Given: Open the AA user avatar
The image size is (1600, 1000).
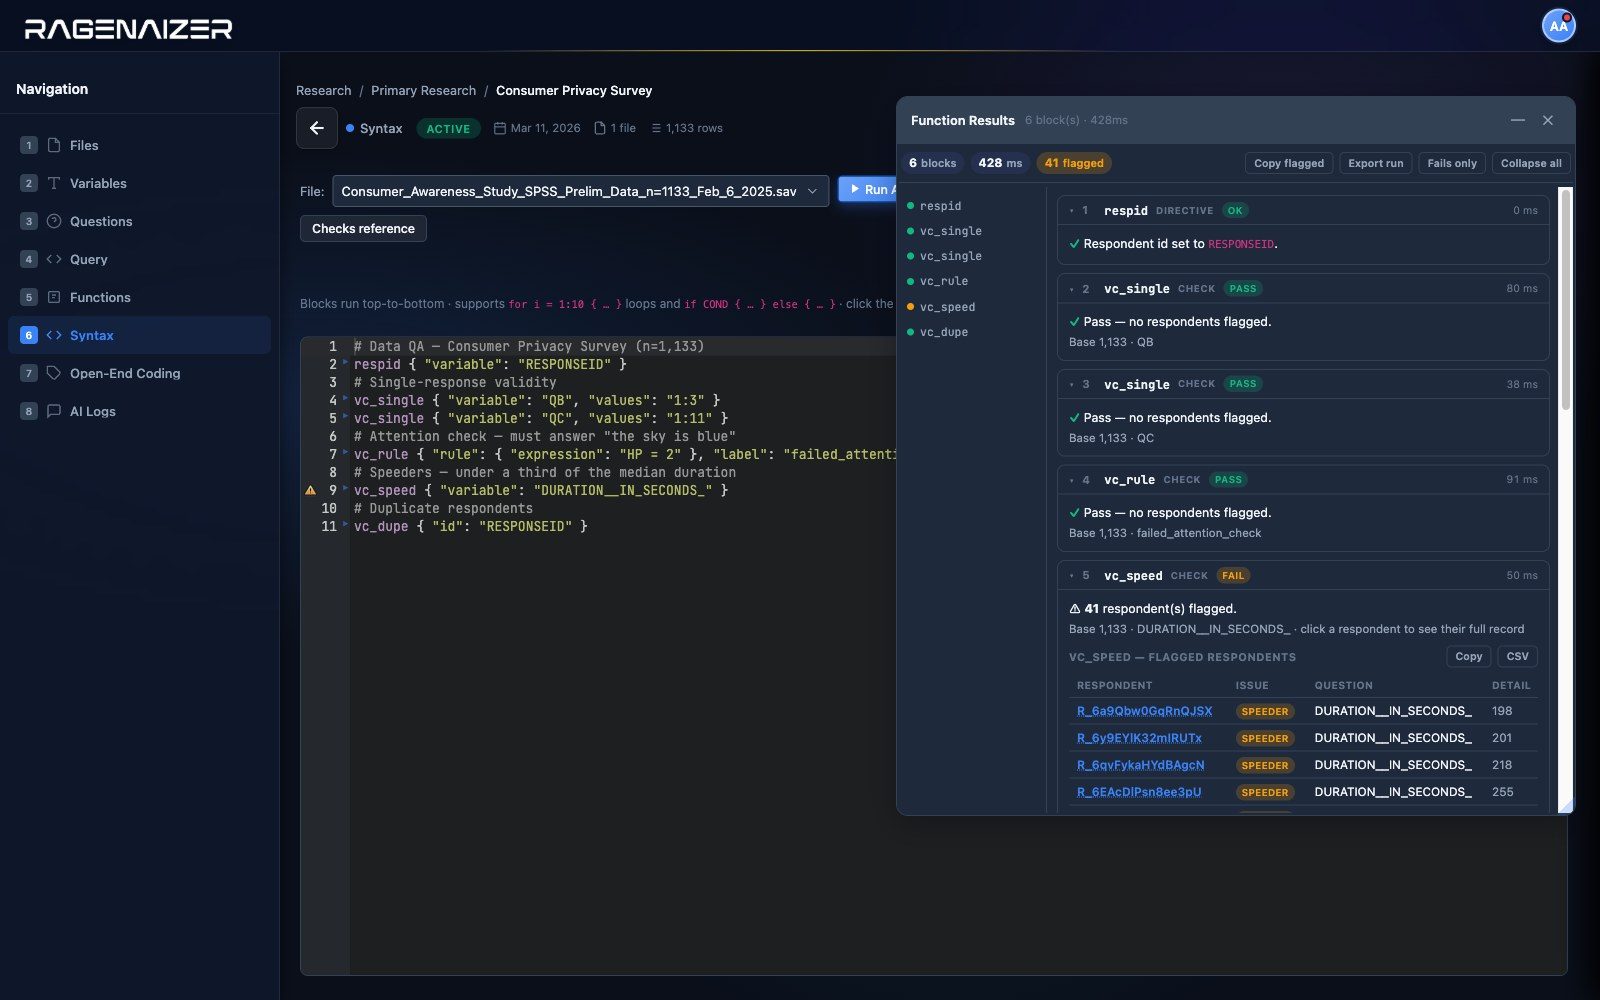Looking at the screenshot, I should 1558,26.
